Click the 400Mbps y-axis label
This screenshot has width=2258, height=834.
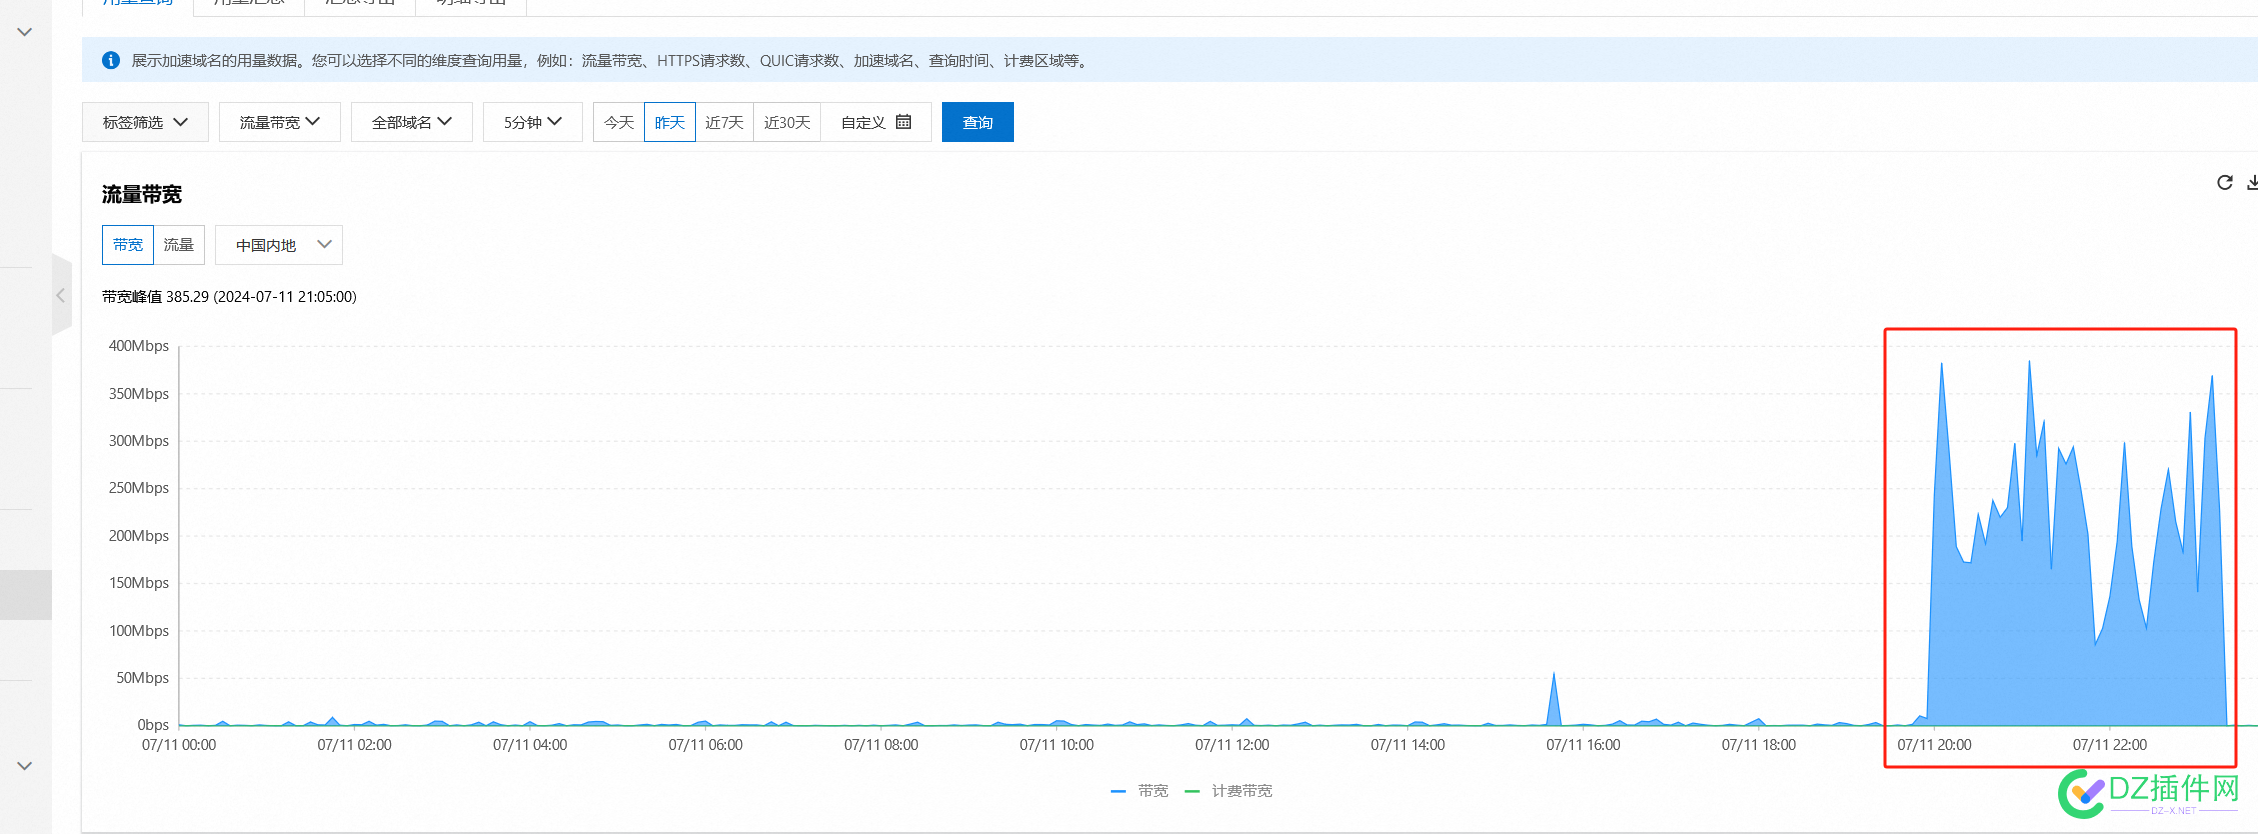point(139,346)
